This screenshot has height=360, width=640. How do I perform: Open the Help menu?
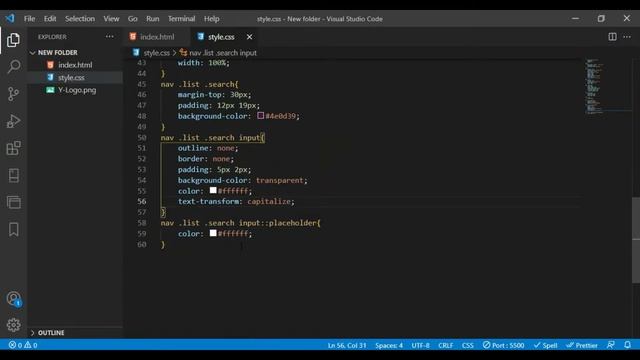[211, 19]
